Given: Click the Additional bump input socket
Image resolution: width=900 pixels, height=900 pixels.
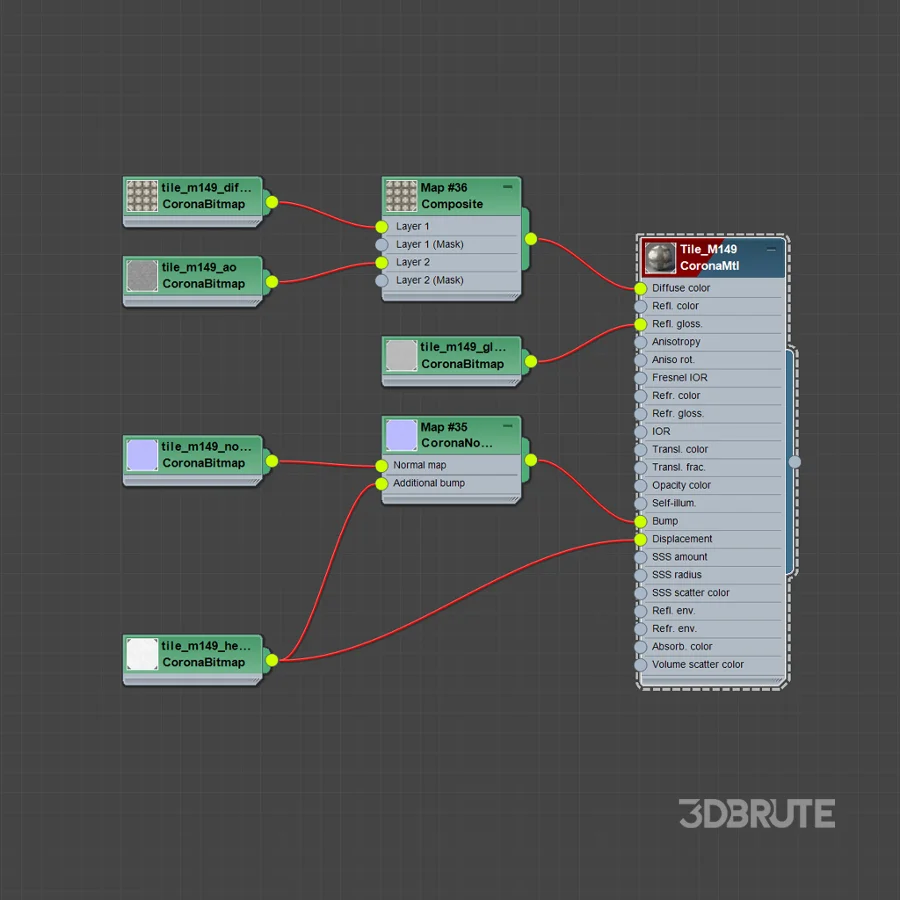Looking at the screenshot, I should (x=382, y=484).
